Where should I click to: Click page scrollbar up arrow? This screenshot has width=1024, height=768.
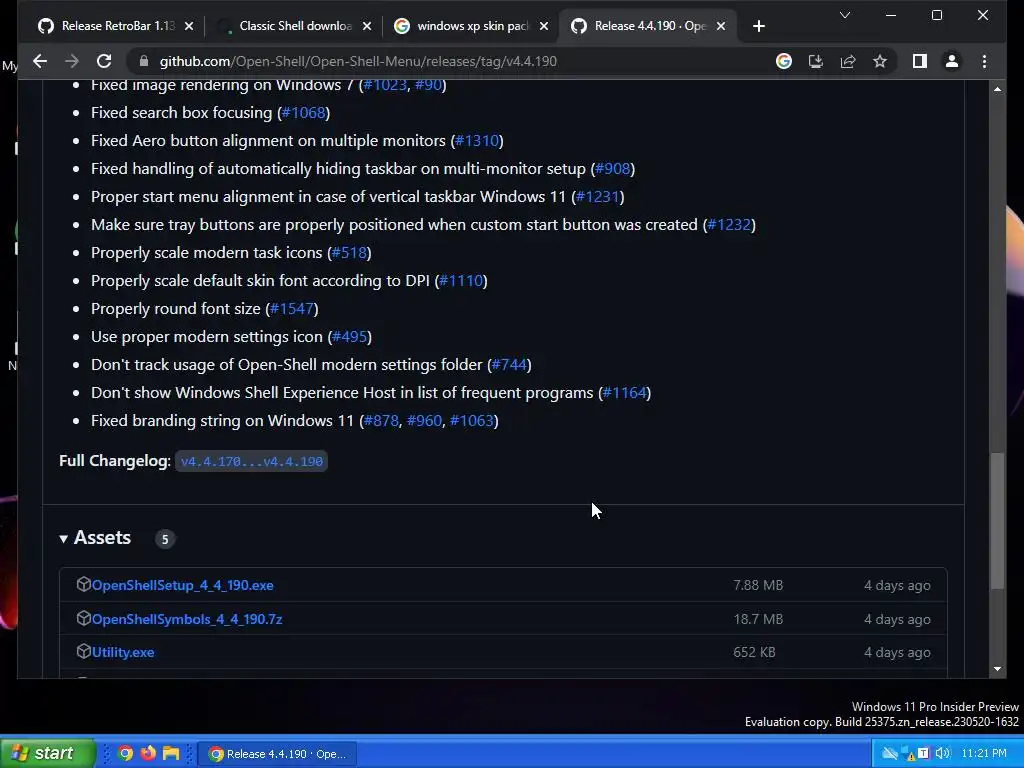point(997,89)
